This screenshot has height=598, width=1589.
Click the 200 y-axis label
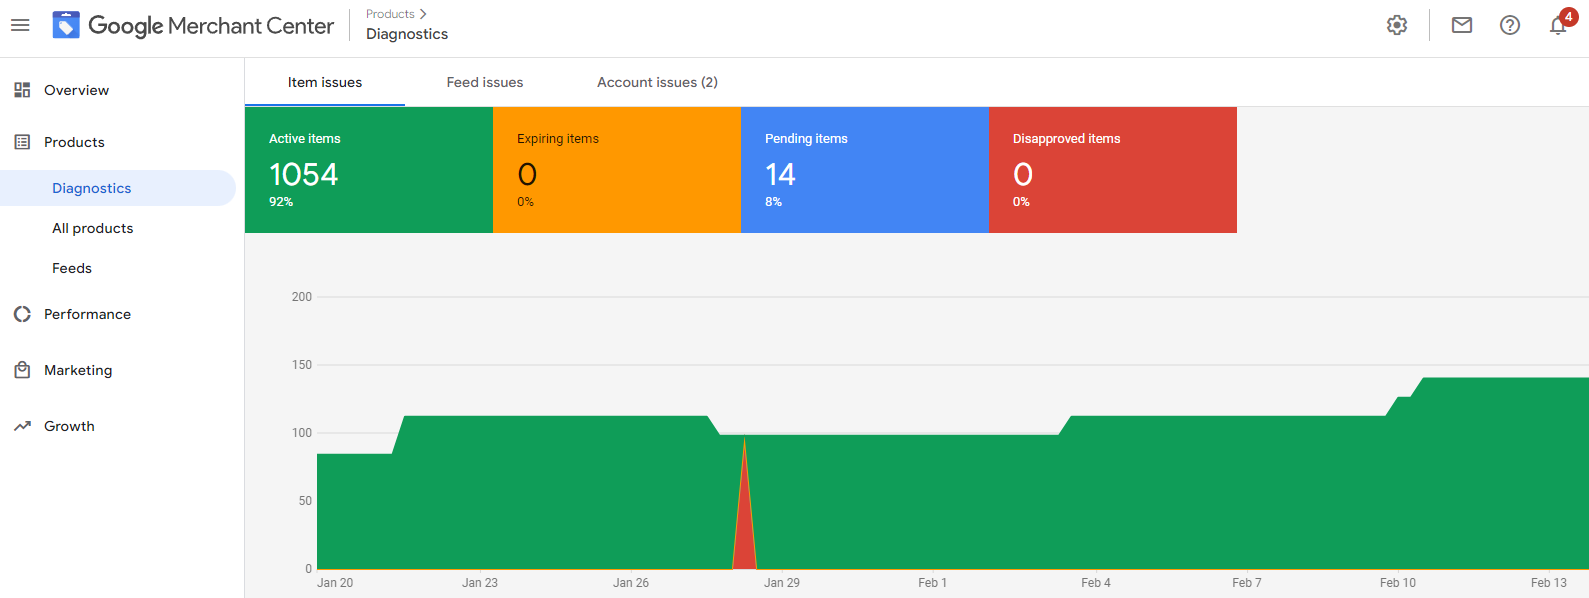(x=302, y=297)
